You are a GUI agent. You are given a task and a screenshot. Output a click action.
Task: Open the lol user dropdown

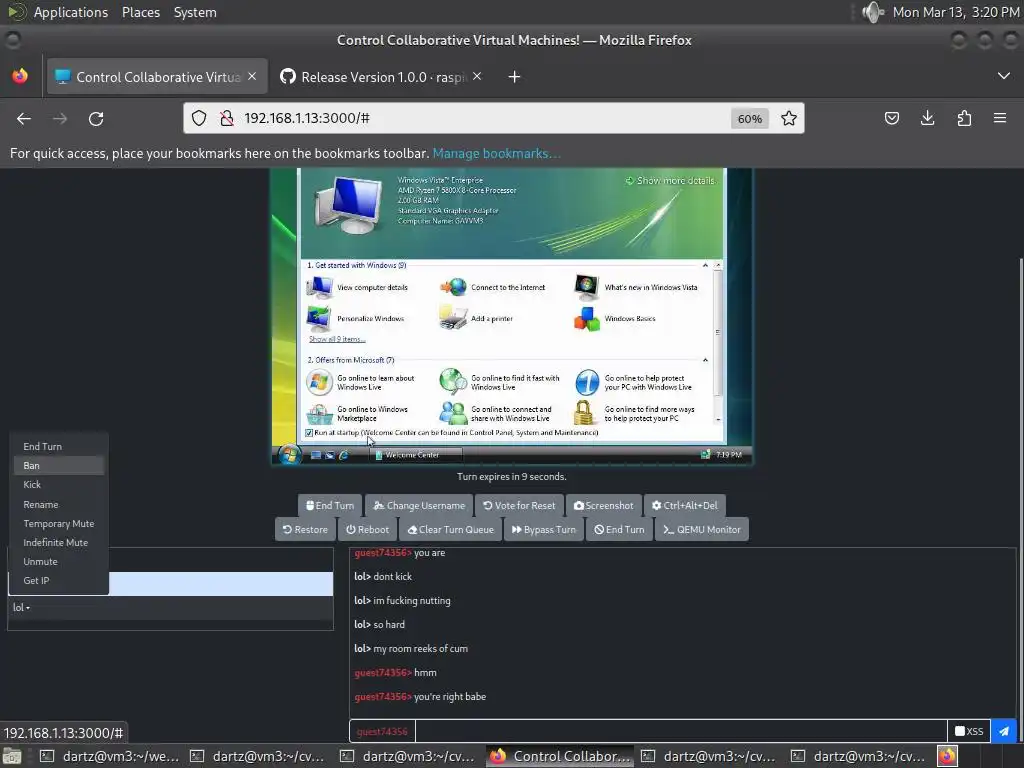click(x=22, y=607)
